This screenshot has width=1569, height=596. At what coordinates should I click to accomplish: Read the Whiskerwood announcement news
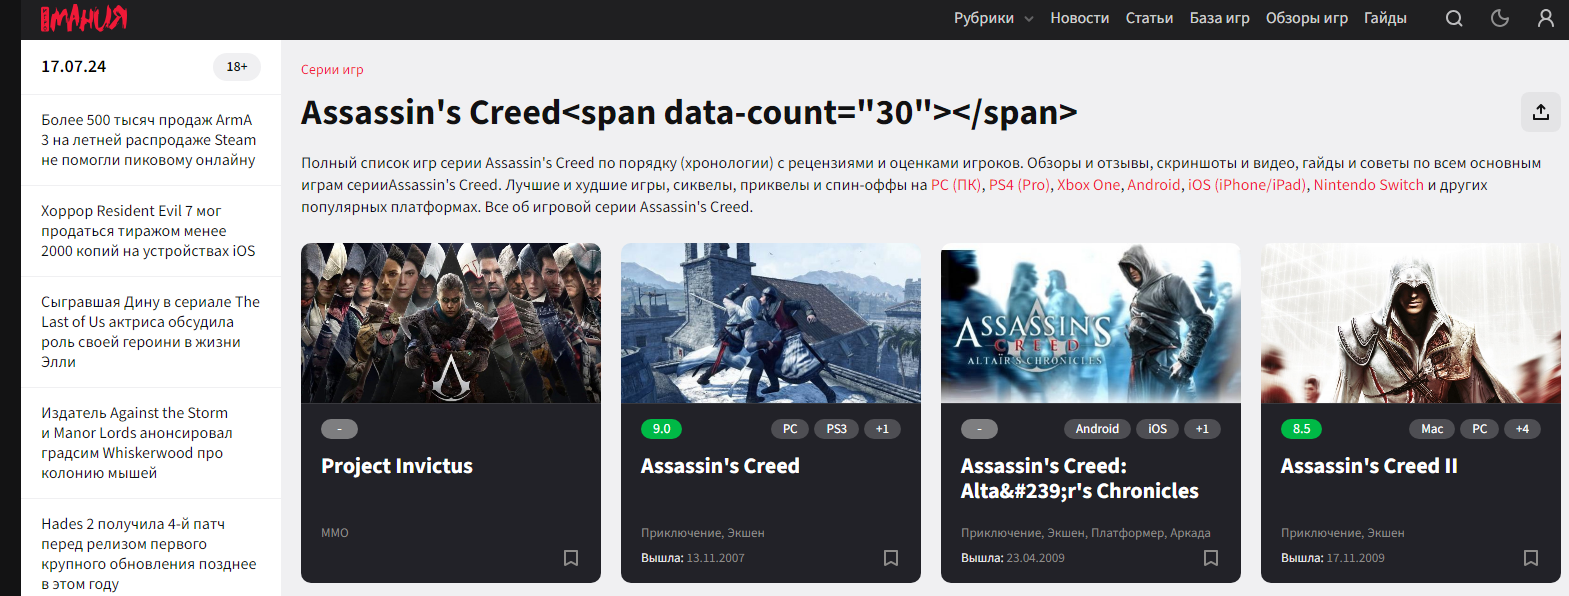pyautogui.click(x=137, y=443)
